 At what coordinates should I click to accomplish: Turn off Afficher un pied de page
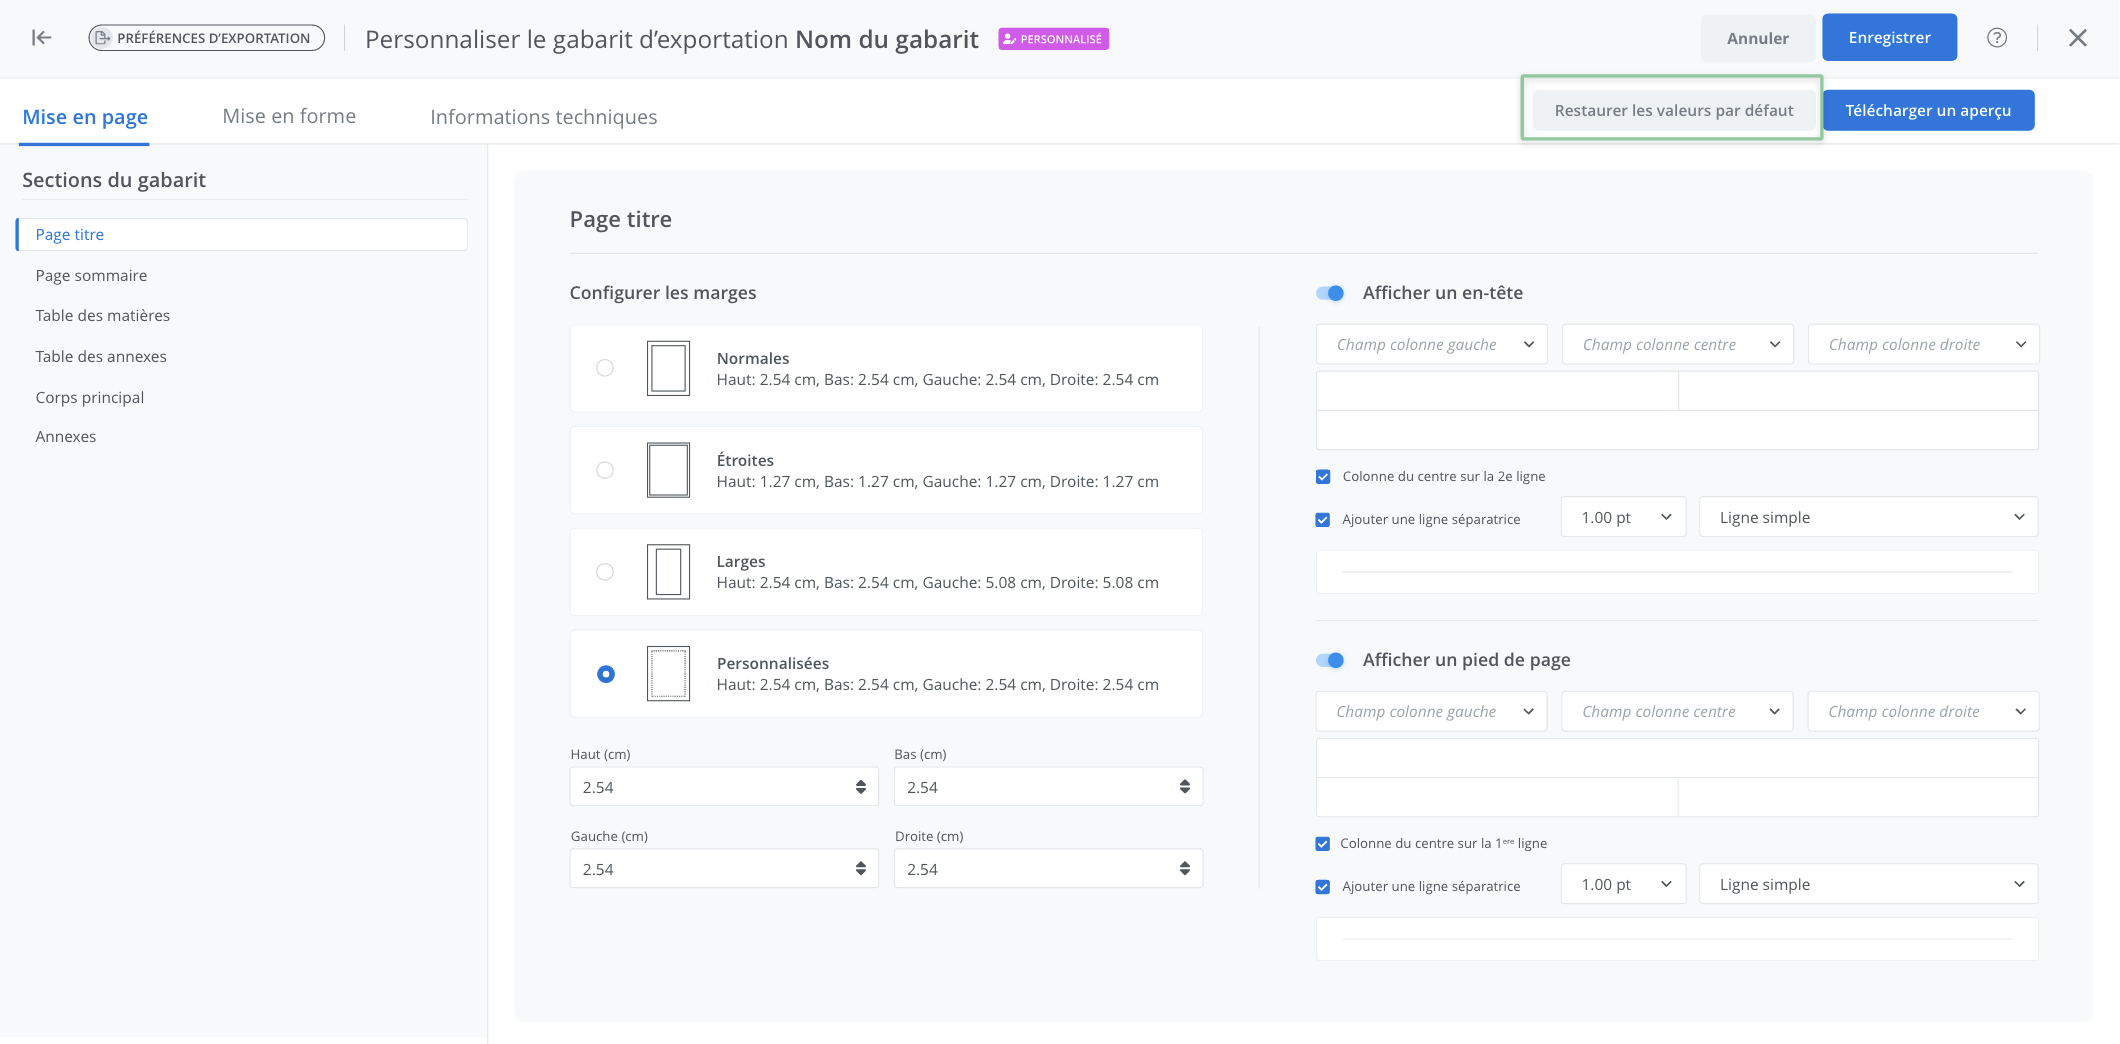point(1330,660)
